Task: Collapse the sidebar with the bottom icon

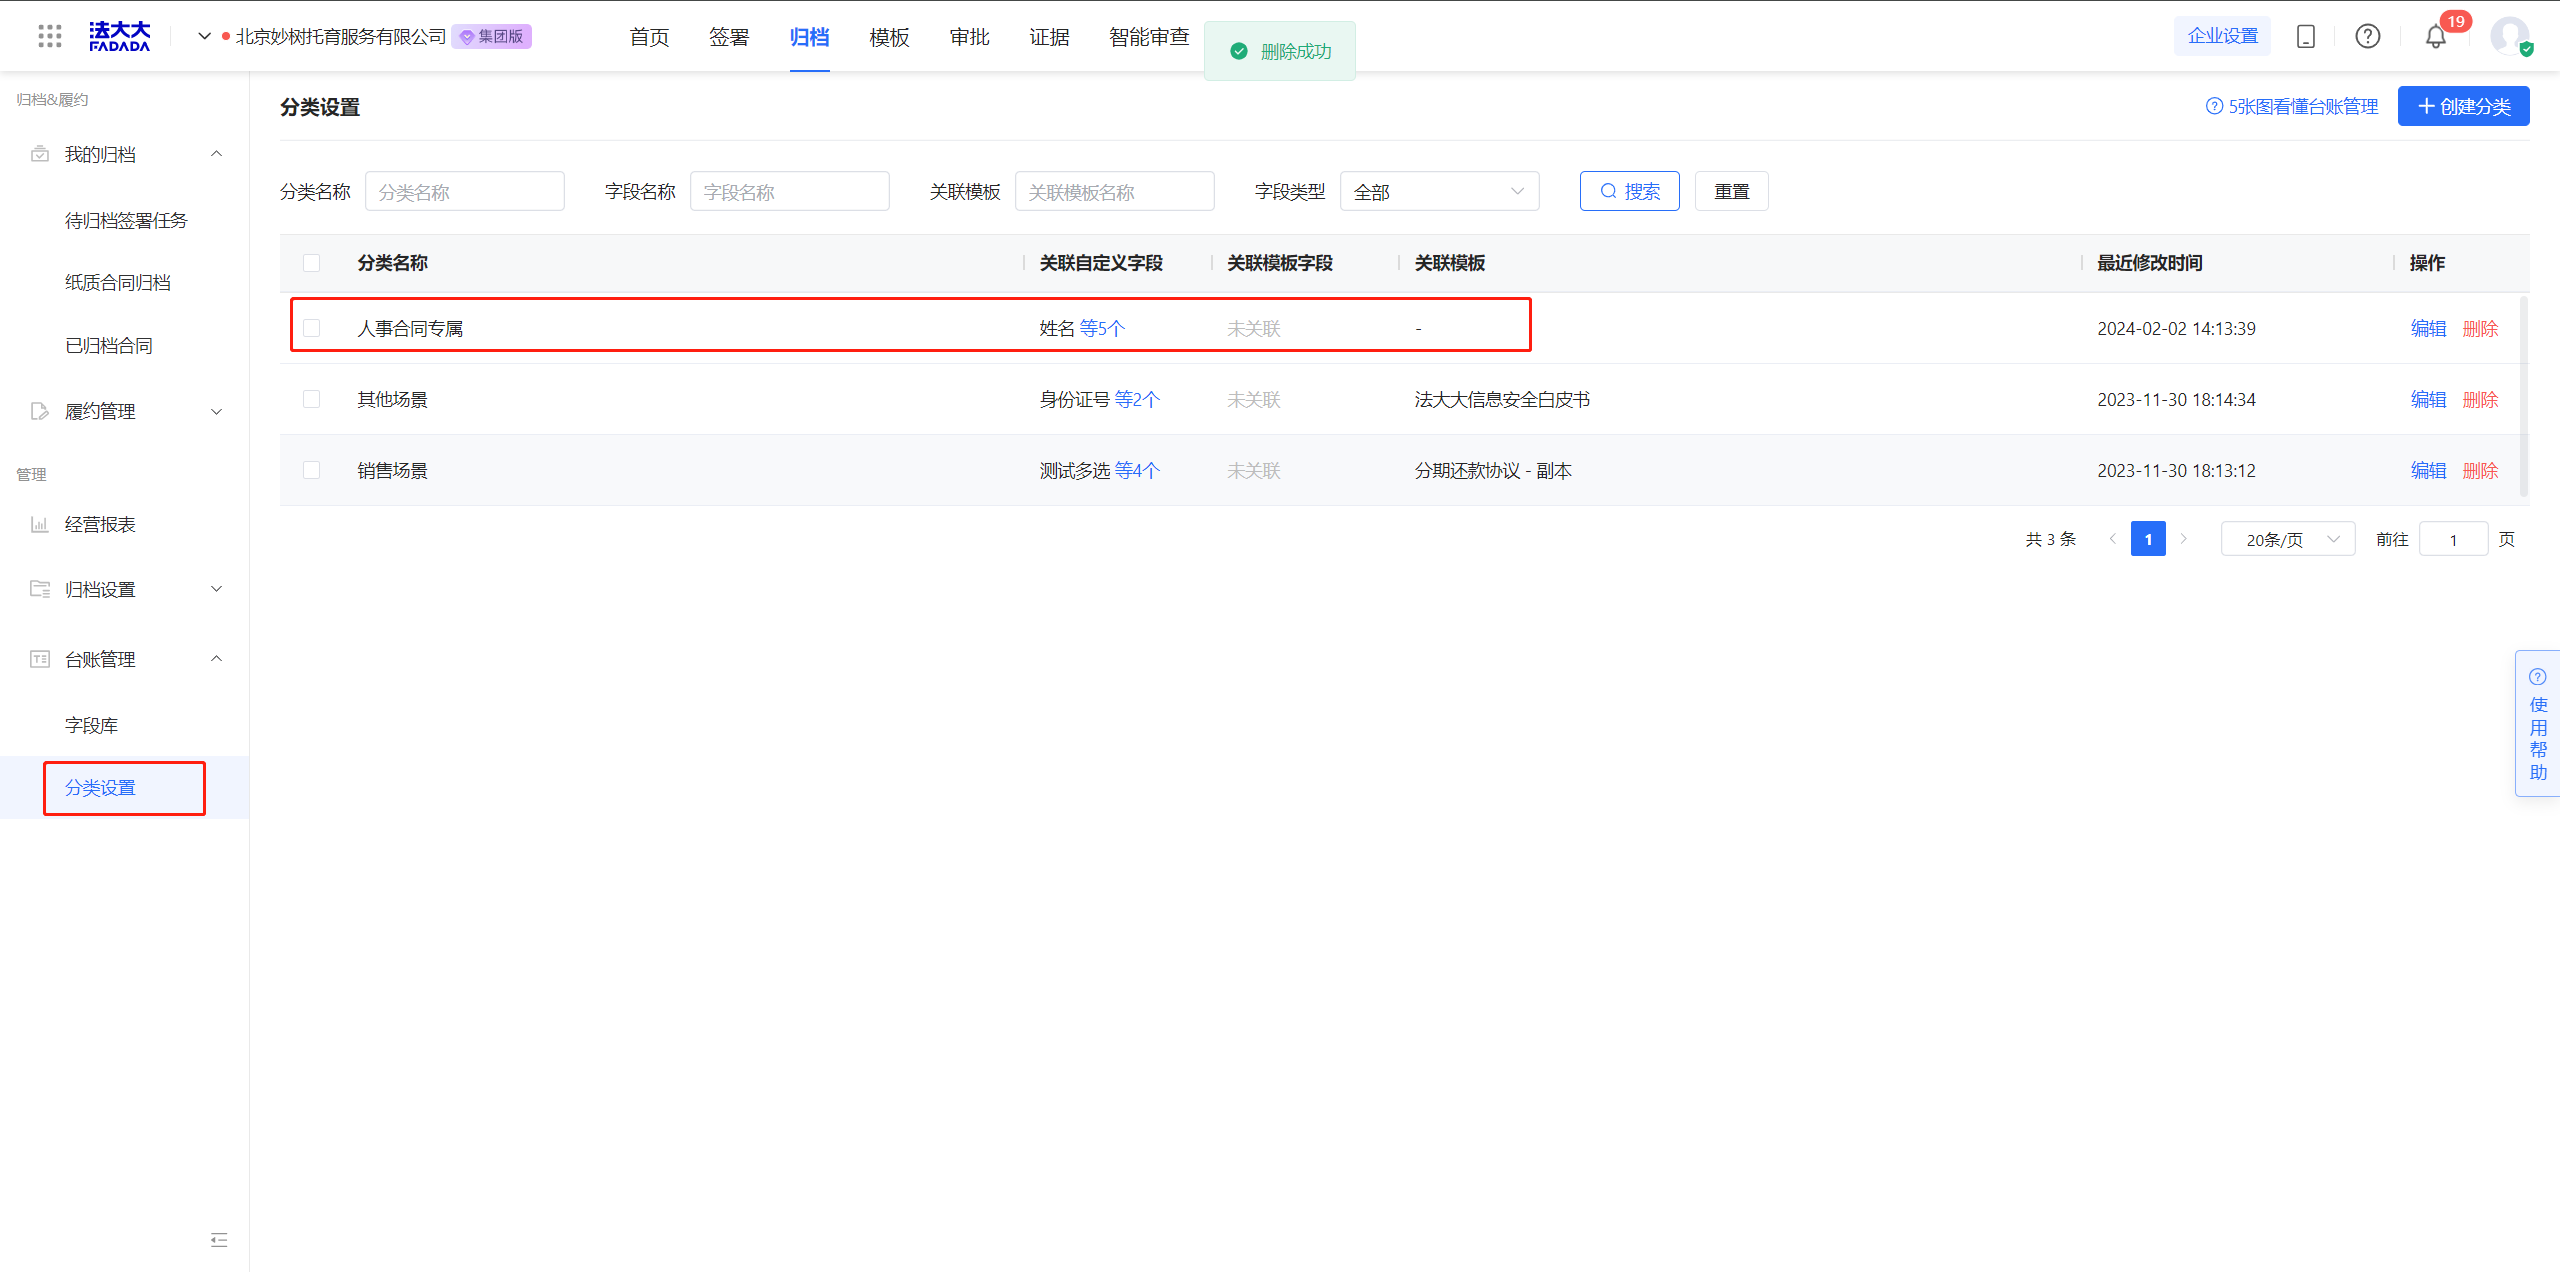Action: click(219, 1240)
